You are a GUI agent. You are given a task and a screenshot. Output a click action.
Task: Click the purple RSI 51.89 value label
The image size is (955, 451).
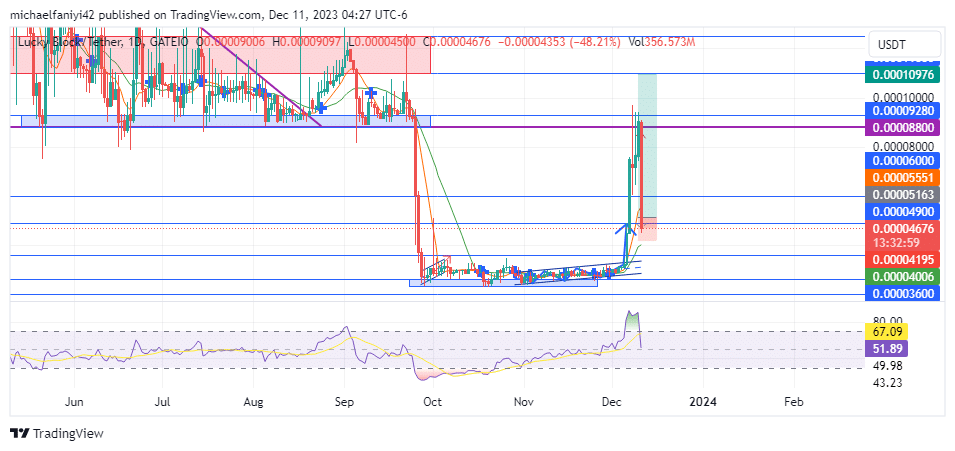tap(886, 349)
